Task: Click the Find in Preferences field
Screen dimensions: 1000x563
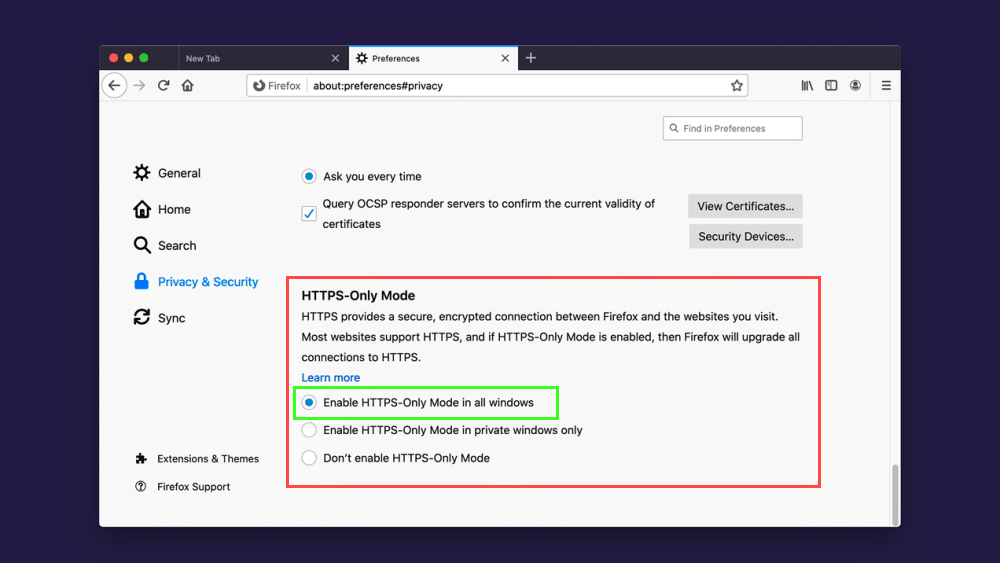Action: (732, 128)
